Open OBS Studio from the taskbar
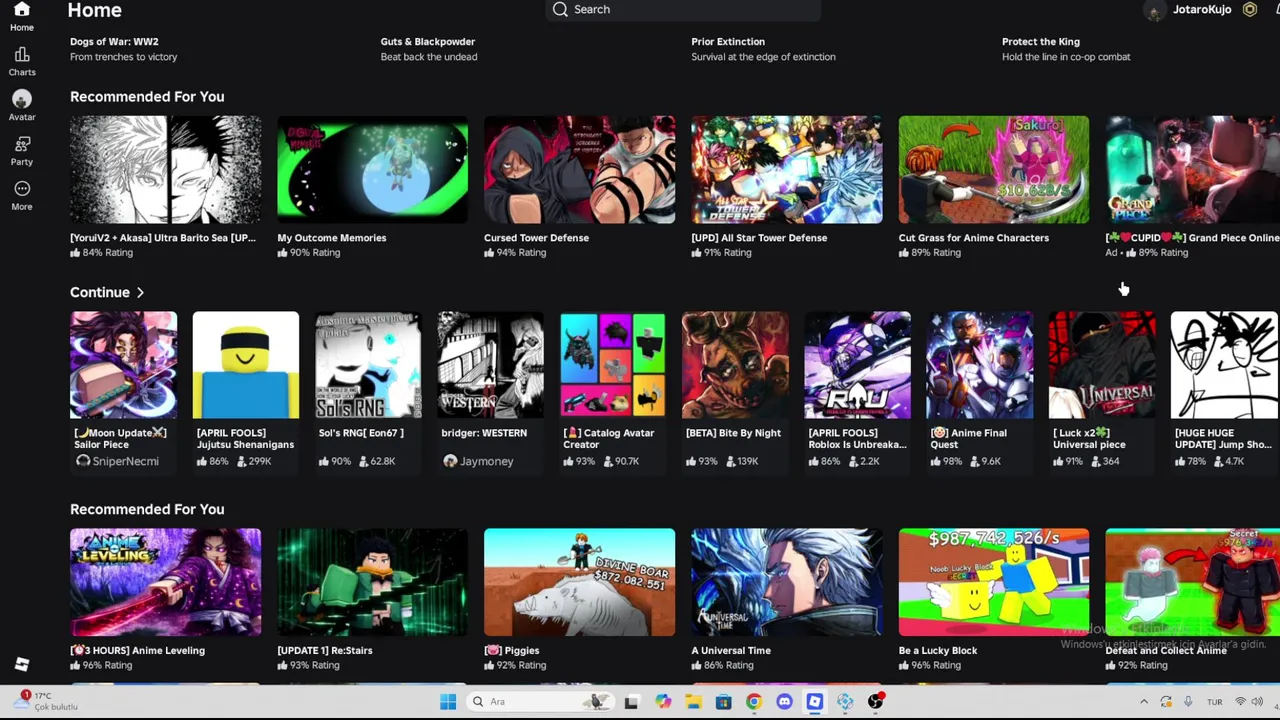This screenshot has width=1280, height=720. [x=876, y=702]
